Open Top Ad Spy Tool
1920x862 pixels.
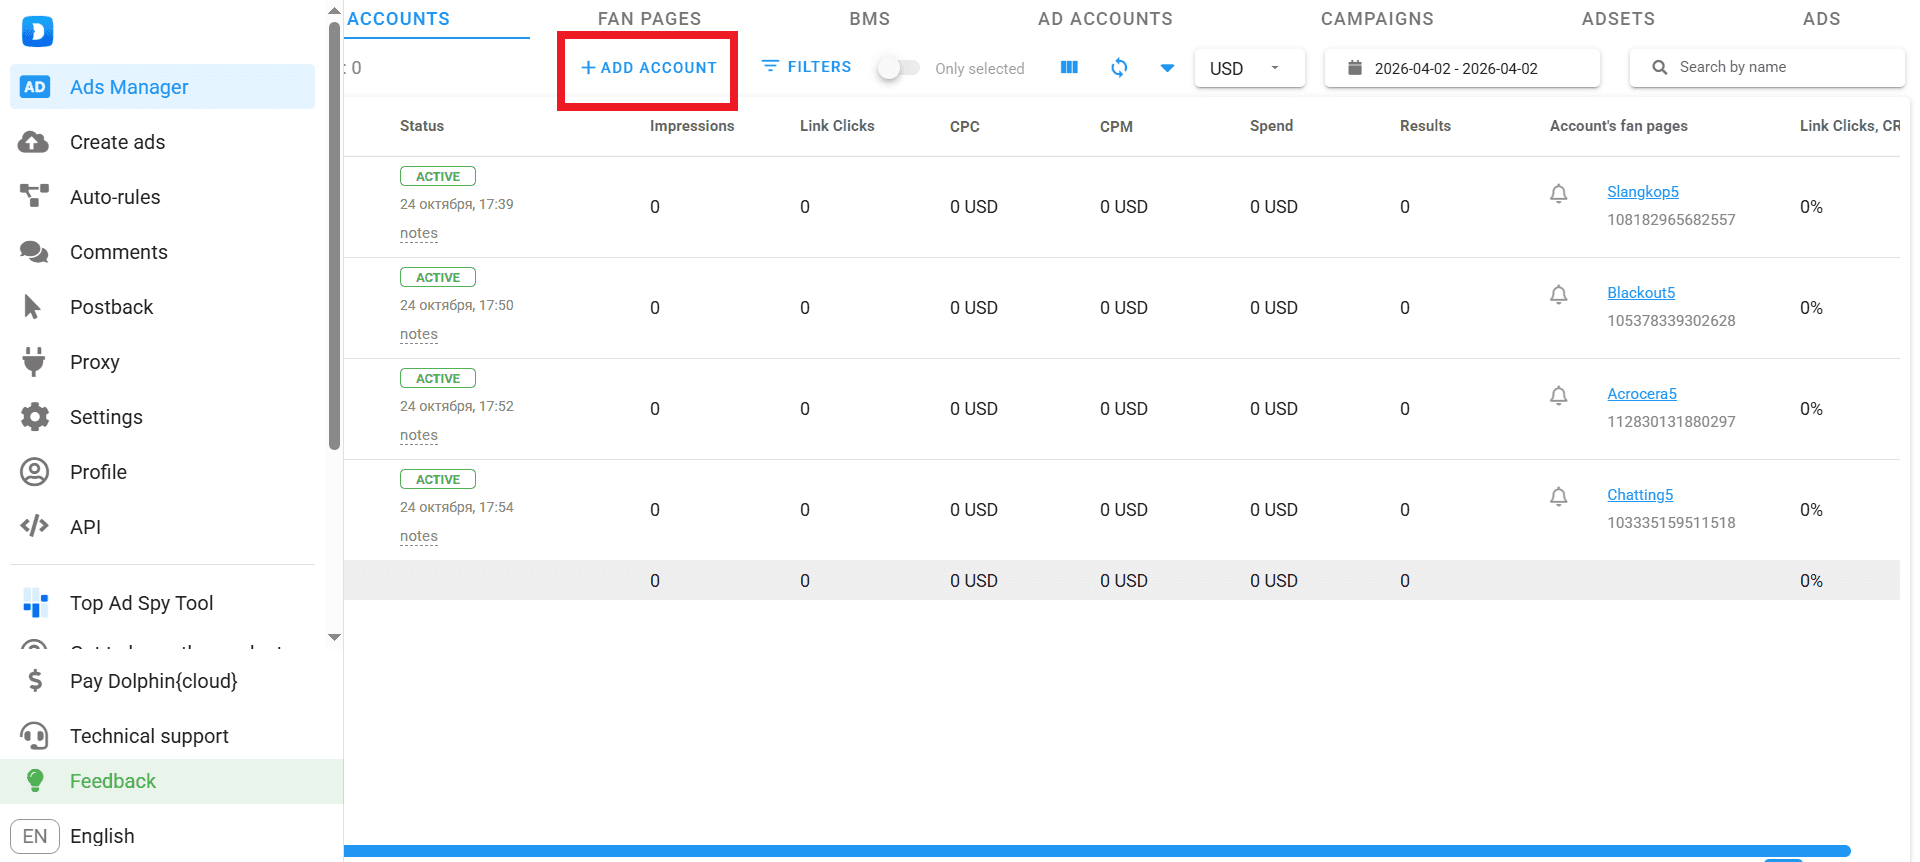(141, 603)
